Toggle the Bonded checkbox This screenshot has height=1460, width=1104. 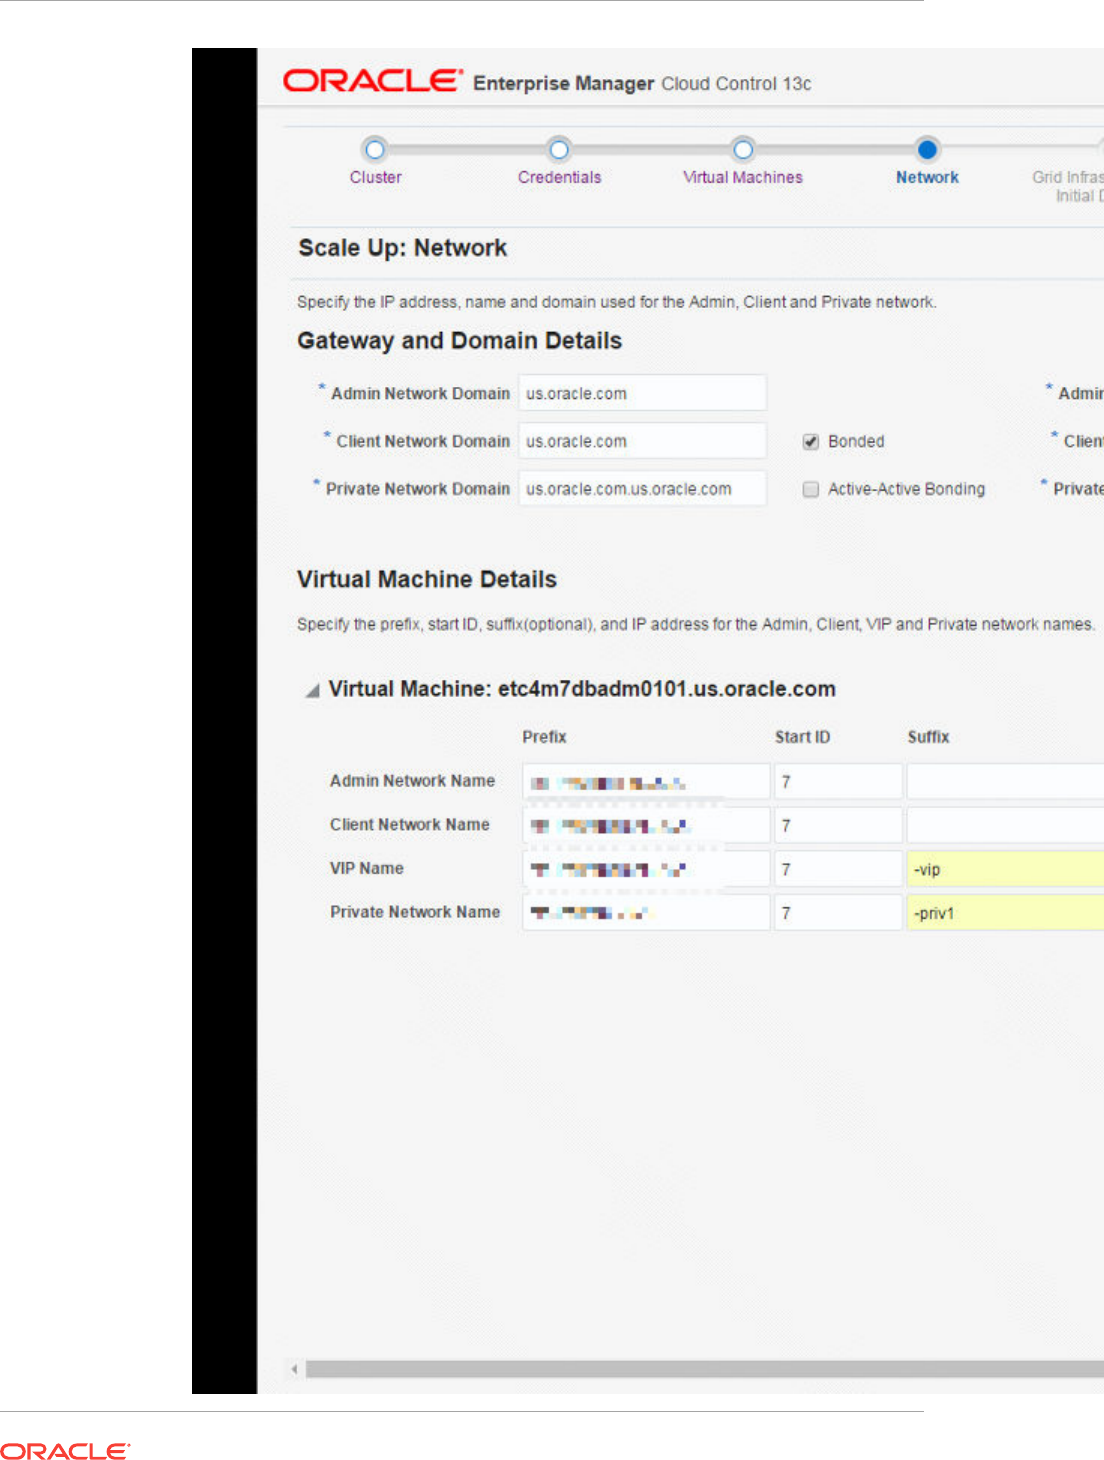pos(811,442)
